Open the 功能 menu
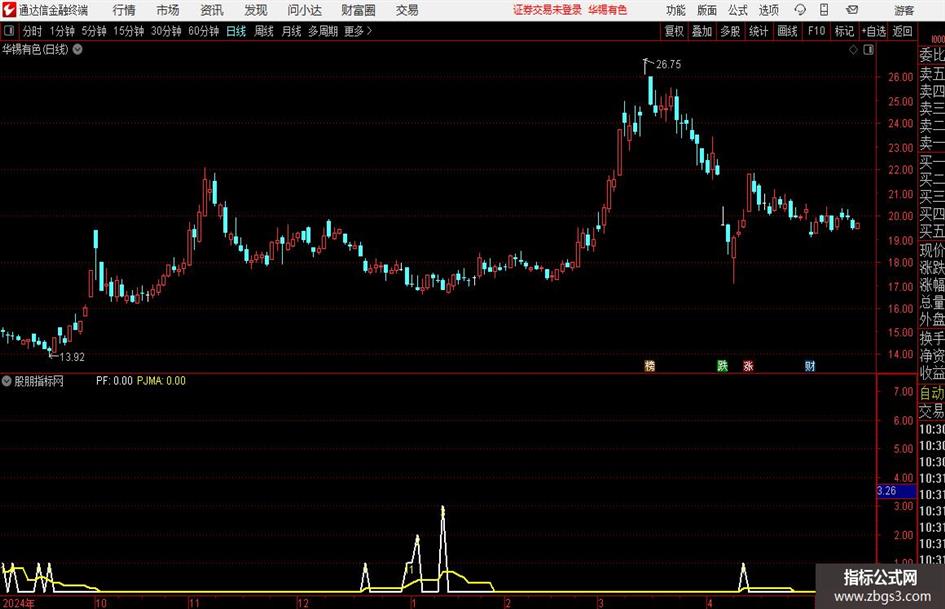 pos(676,10)
